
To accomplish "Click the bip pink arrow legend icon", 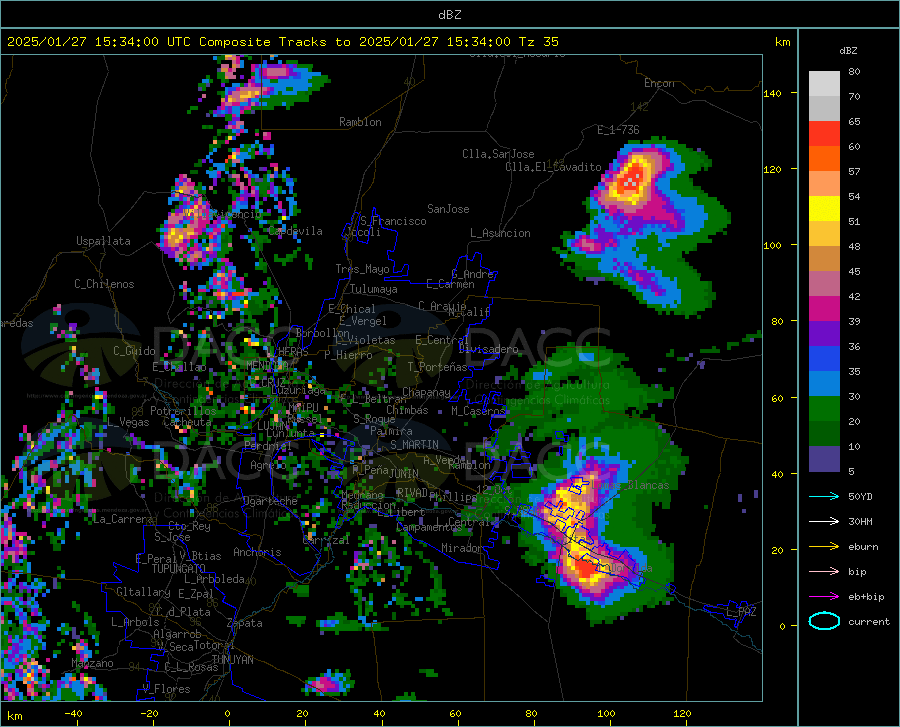I will (x=824, y=572).
